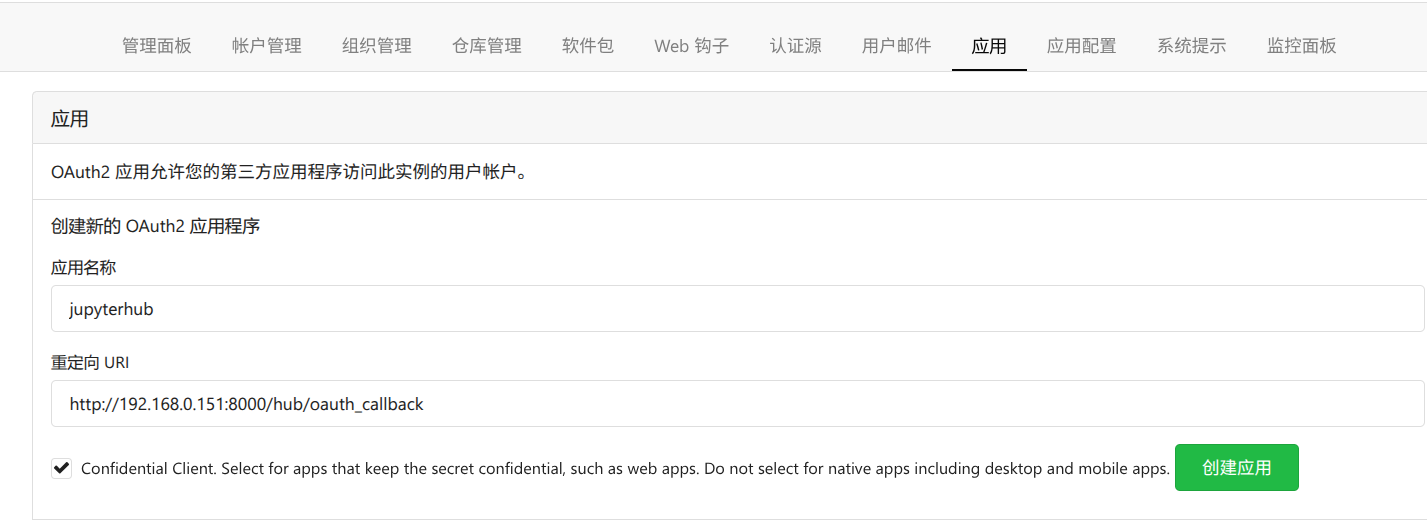Click the active 应用 tab in navigation
Viewport: 1427px width, 525px height.
point(989,46)
